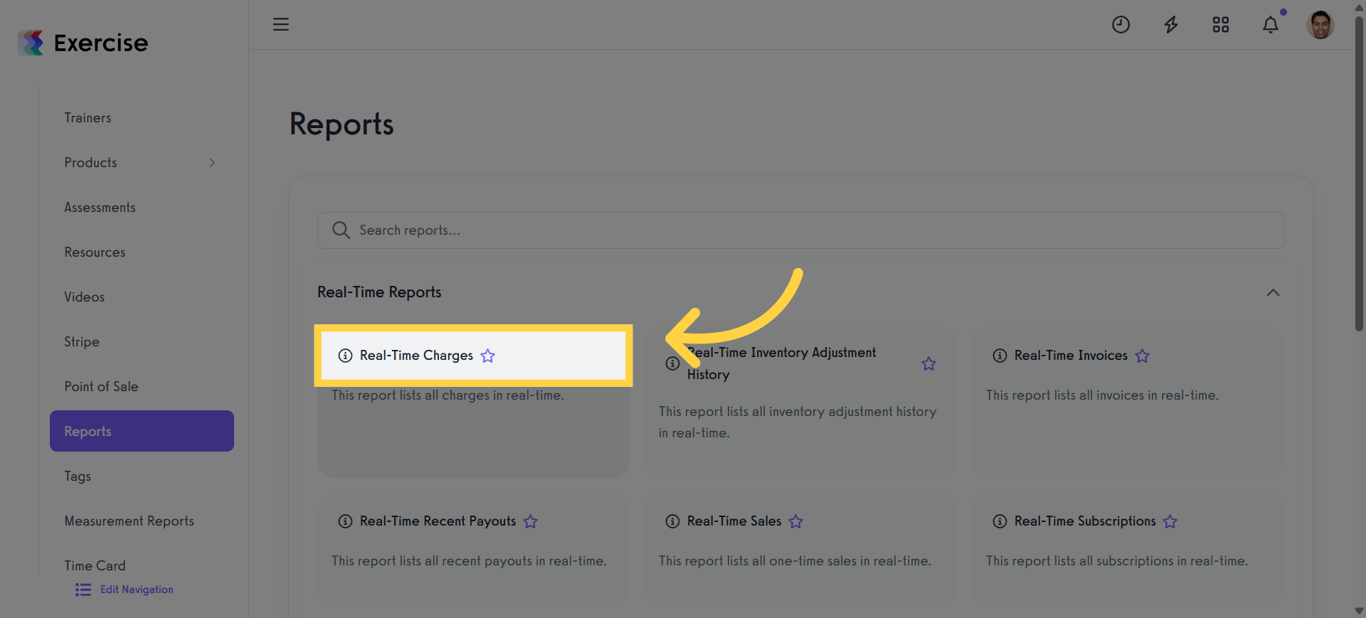This screenshot has height=618, width=1366.
Task: Open Point of Sale in sidebar
Action: point(101,387)
